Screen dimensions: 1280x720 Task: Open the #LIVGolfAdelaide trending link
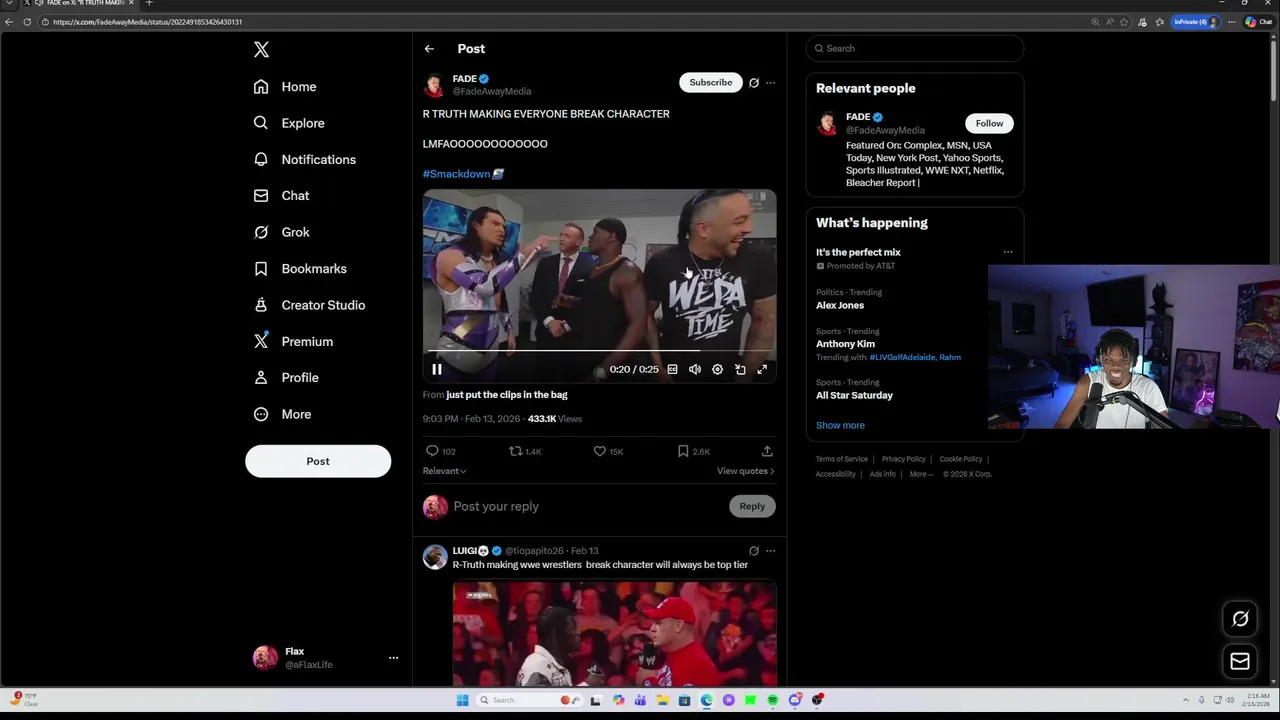pos(902,357)
